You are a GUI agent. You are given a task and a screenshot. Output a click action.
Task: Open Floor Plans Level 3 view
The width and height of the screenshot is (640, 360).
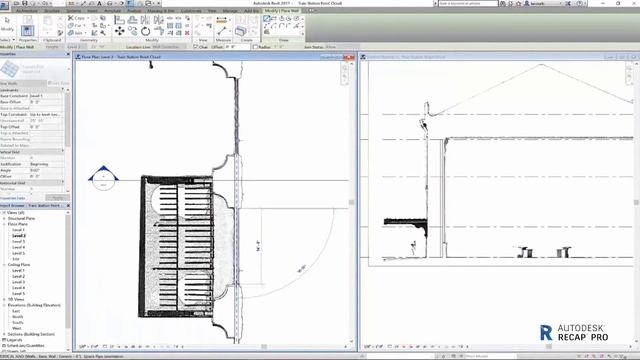click(x=18, y=241)
